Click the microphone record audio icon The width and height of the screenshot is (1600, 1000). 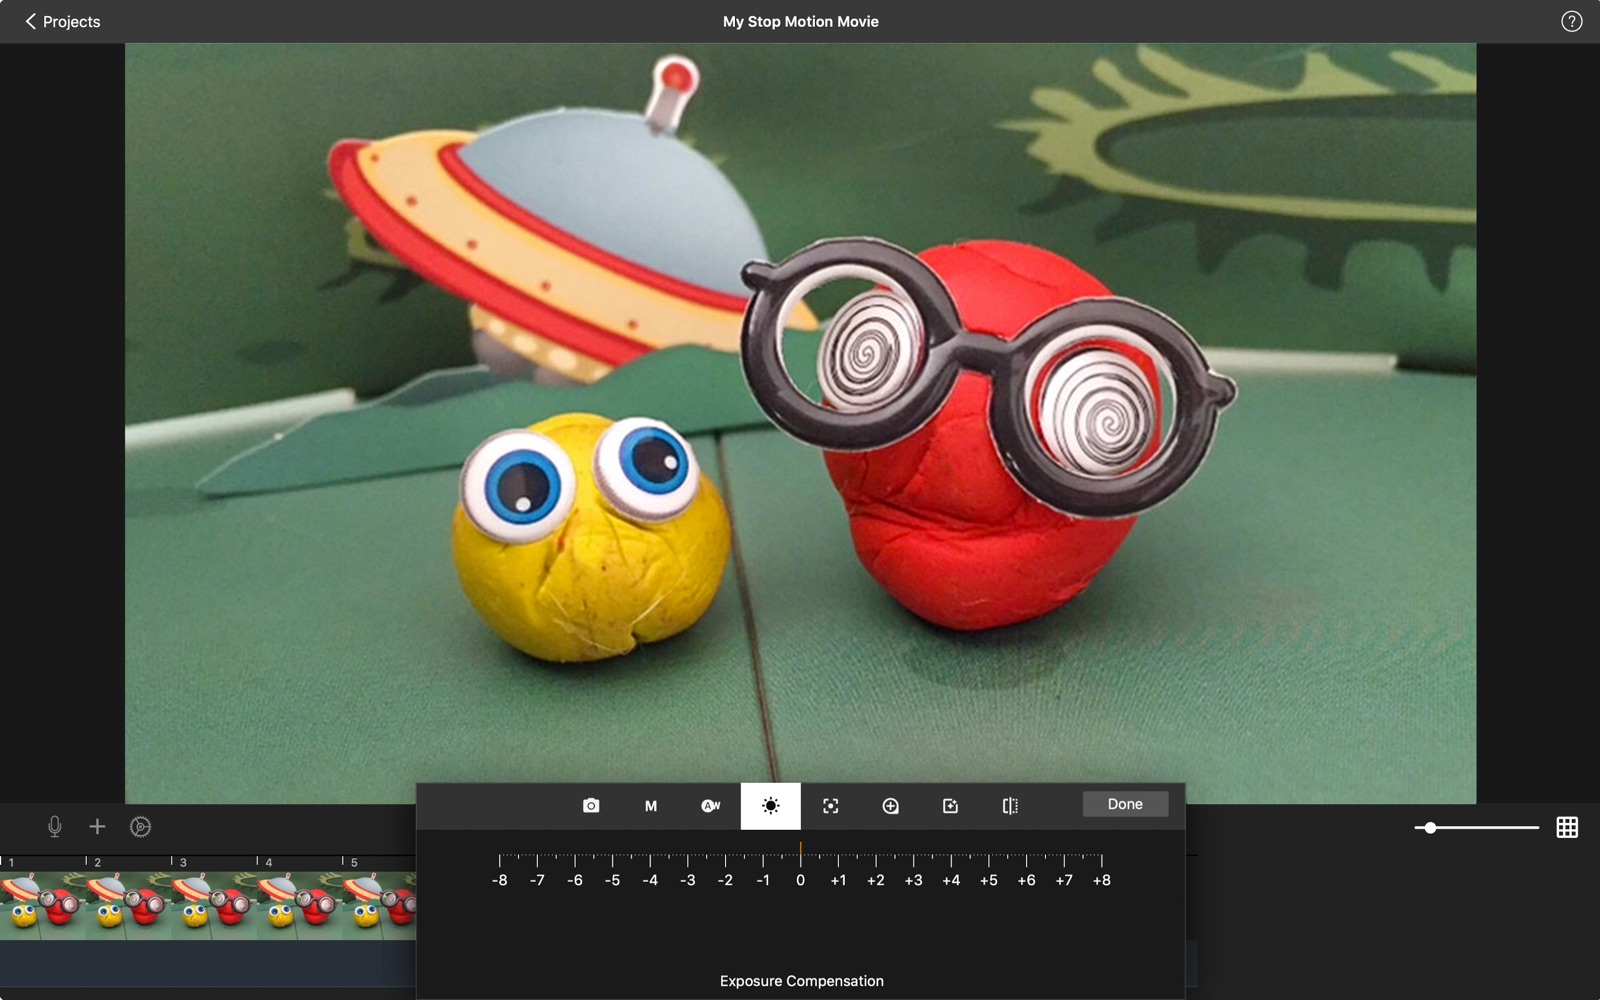click(55, 827)
